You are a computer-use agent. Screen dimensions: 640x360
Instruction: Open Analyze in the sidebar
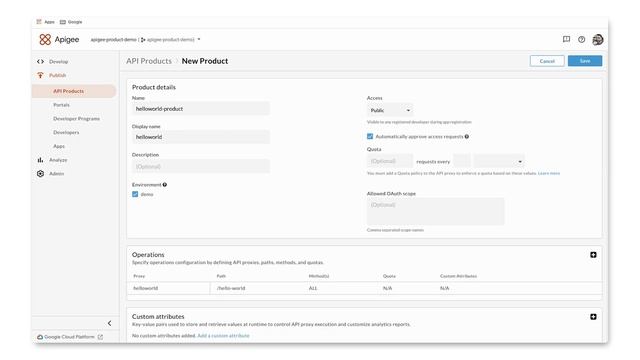(58, 160)
